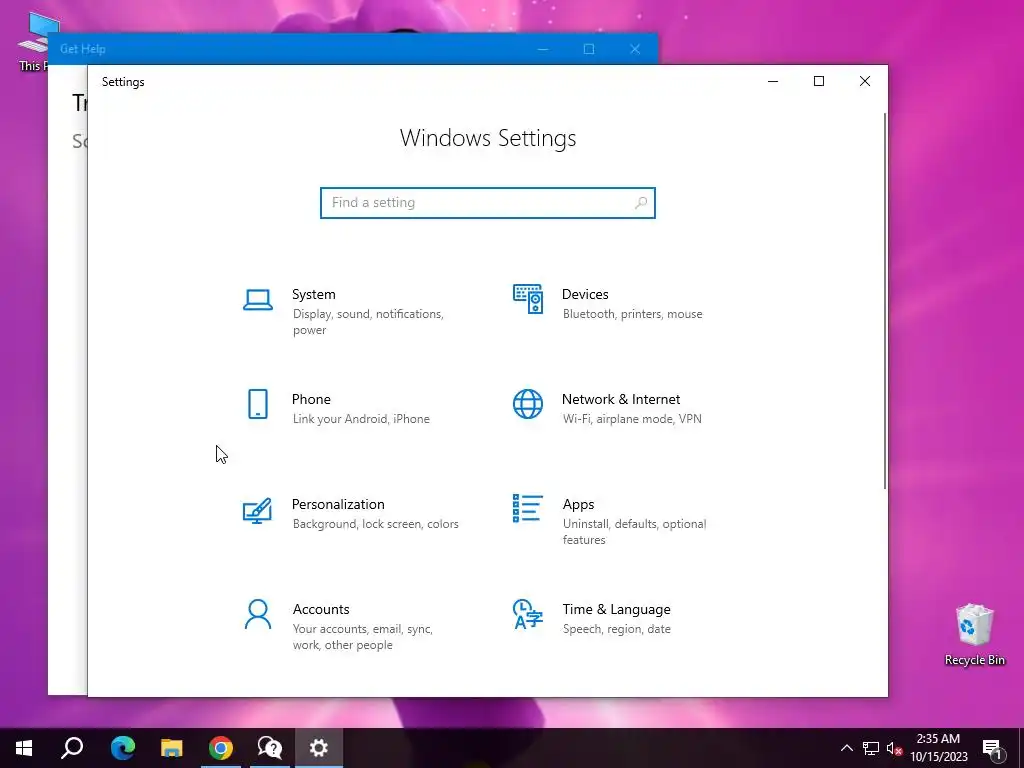Screen dimensions: 1024x768
Task: Open the Personalization settings title
Action: tap(338, 504)
